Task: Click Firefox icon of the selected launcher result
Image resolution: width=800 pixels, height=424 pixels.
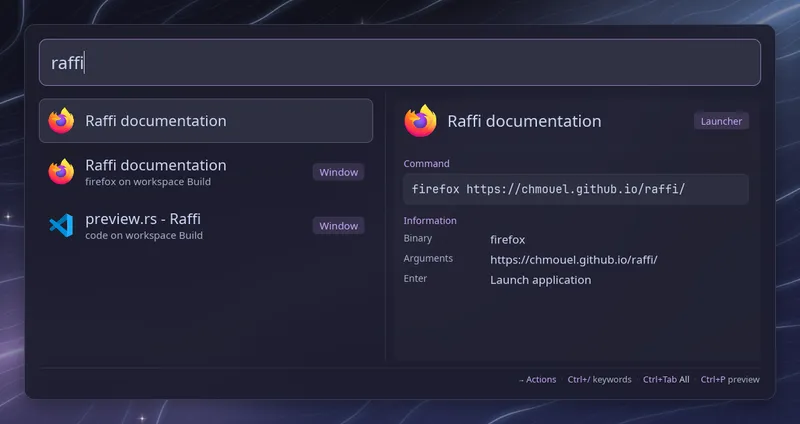Action: (61, 121)
